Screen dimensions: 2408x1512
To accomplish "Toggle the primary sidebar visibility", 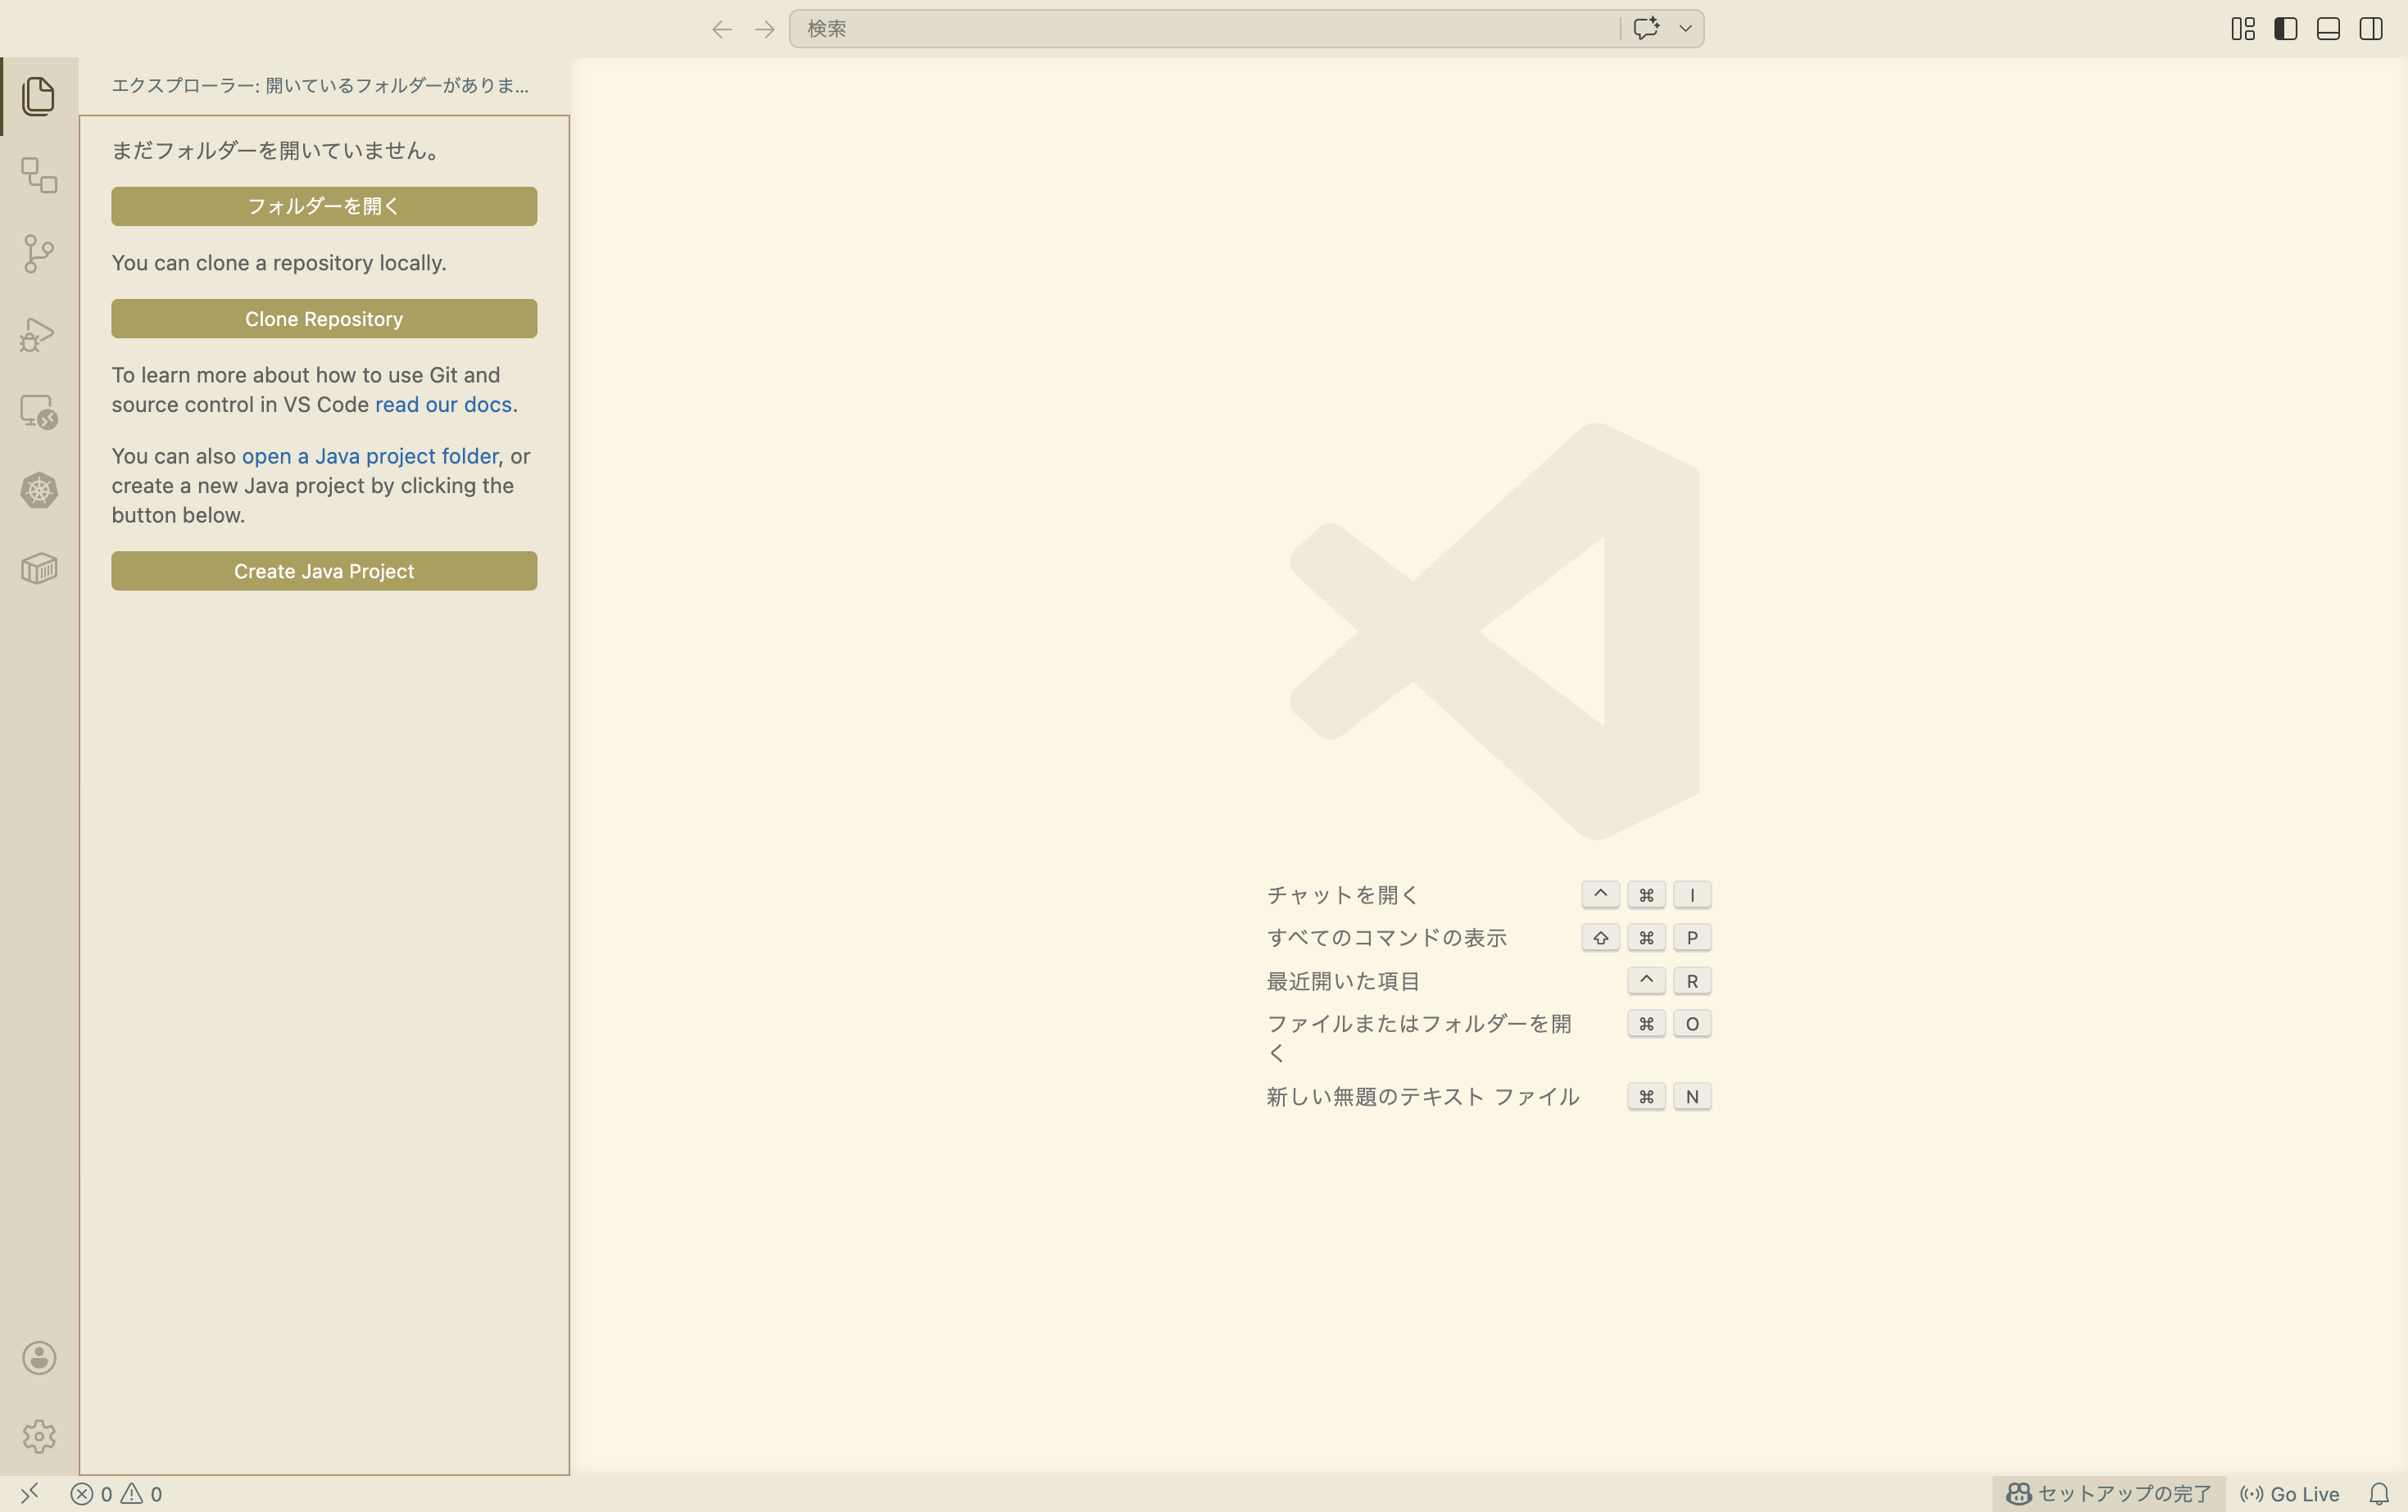I will [x=2285, y=29].
